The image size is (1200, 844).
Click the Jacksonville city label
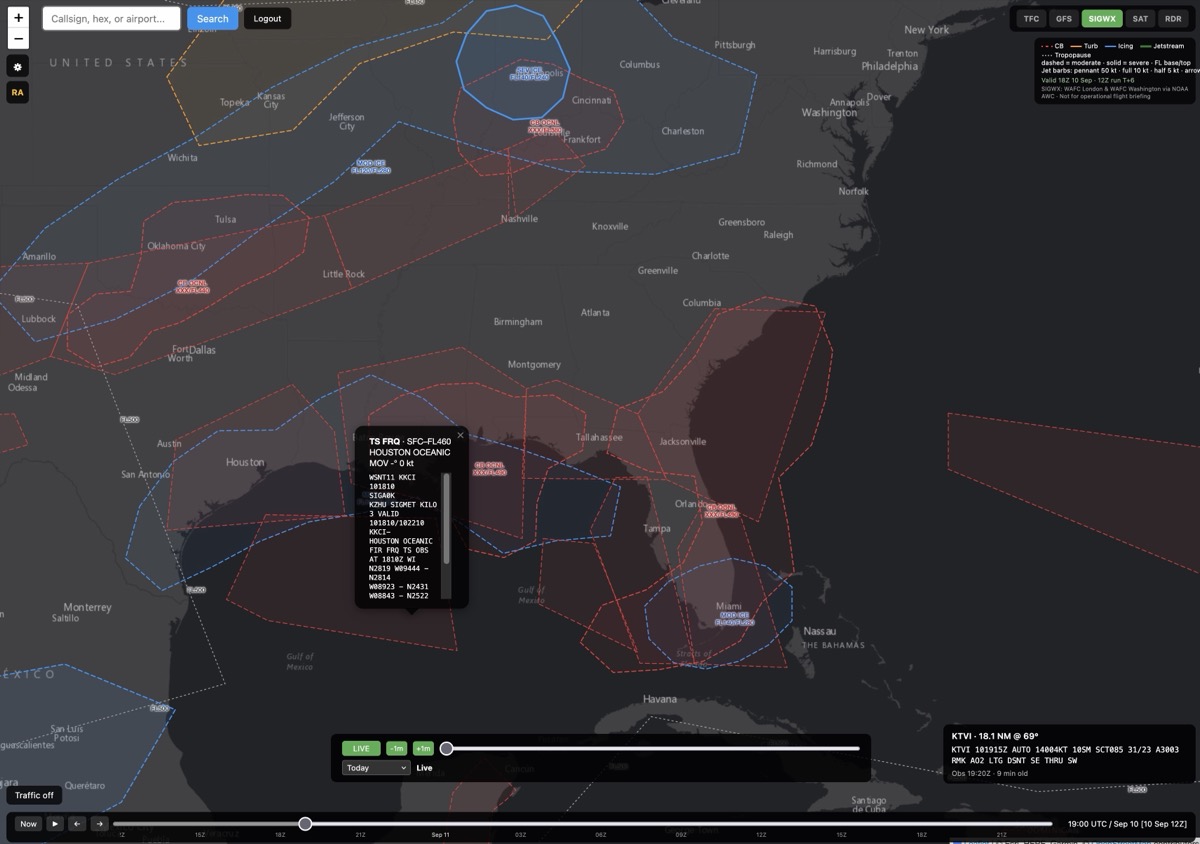tap(683, 441)
